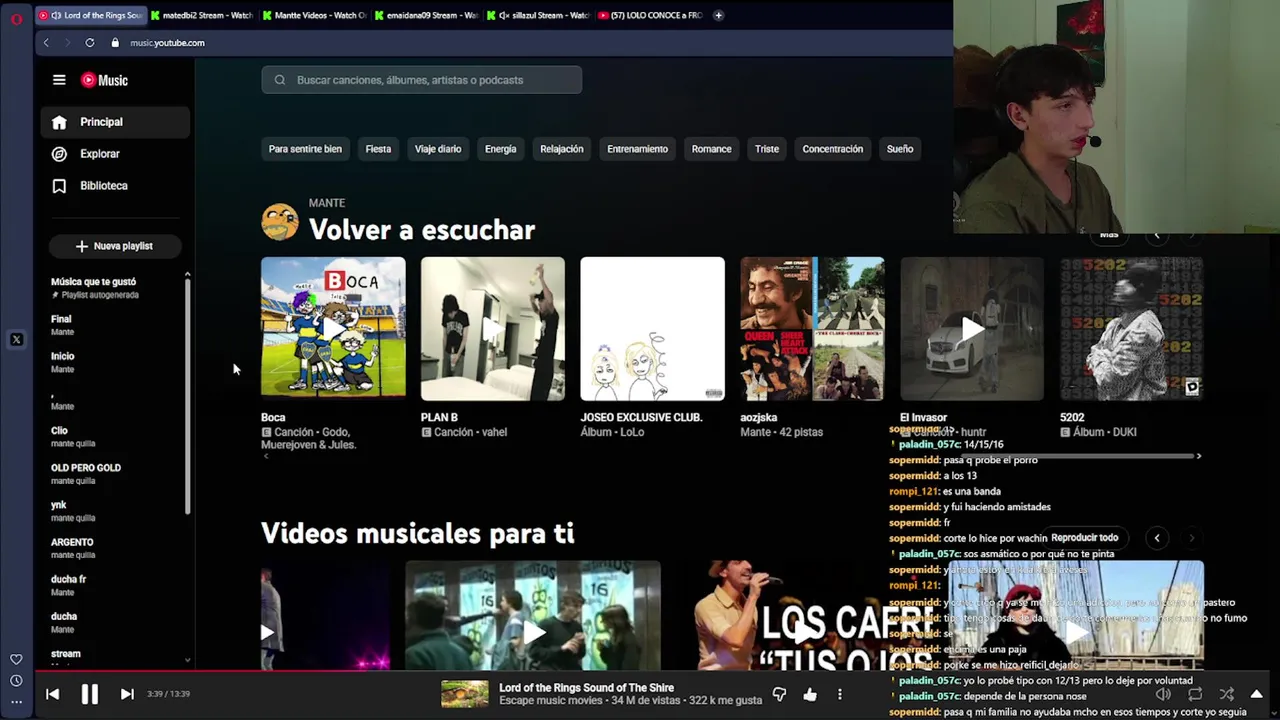Screen dimensions: 1280x720
Task: Open the OLD PERO GOLD playlist
Action: pos(113,473)
